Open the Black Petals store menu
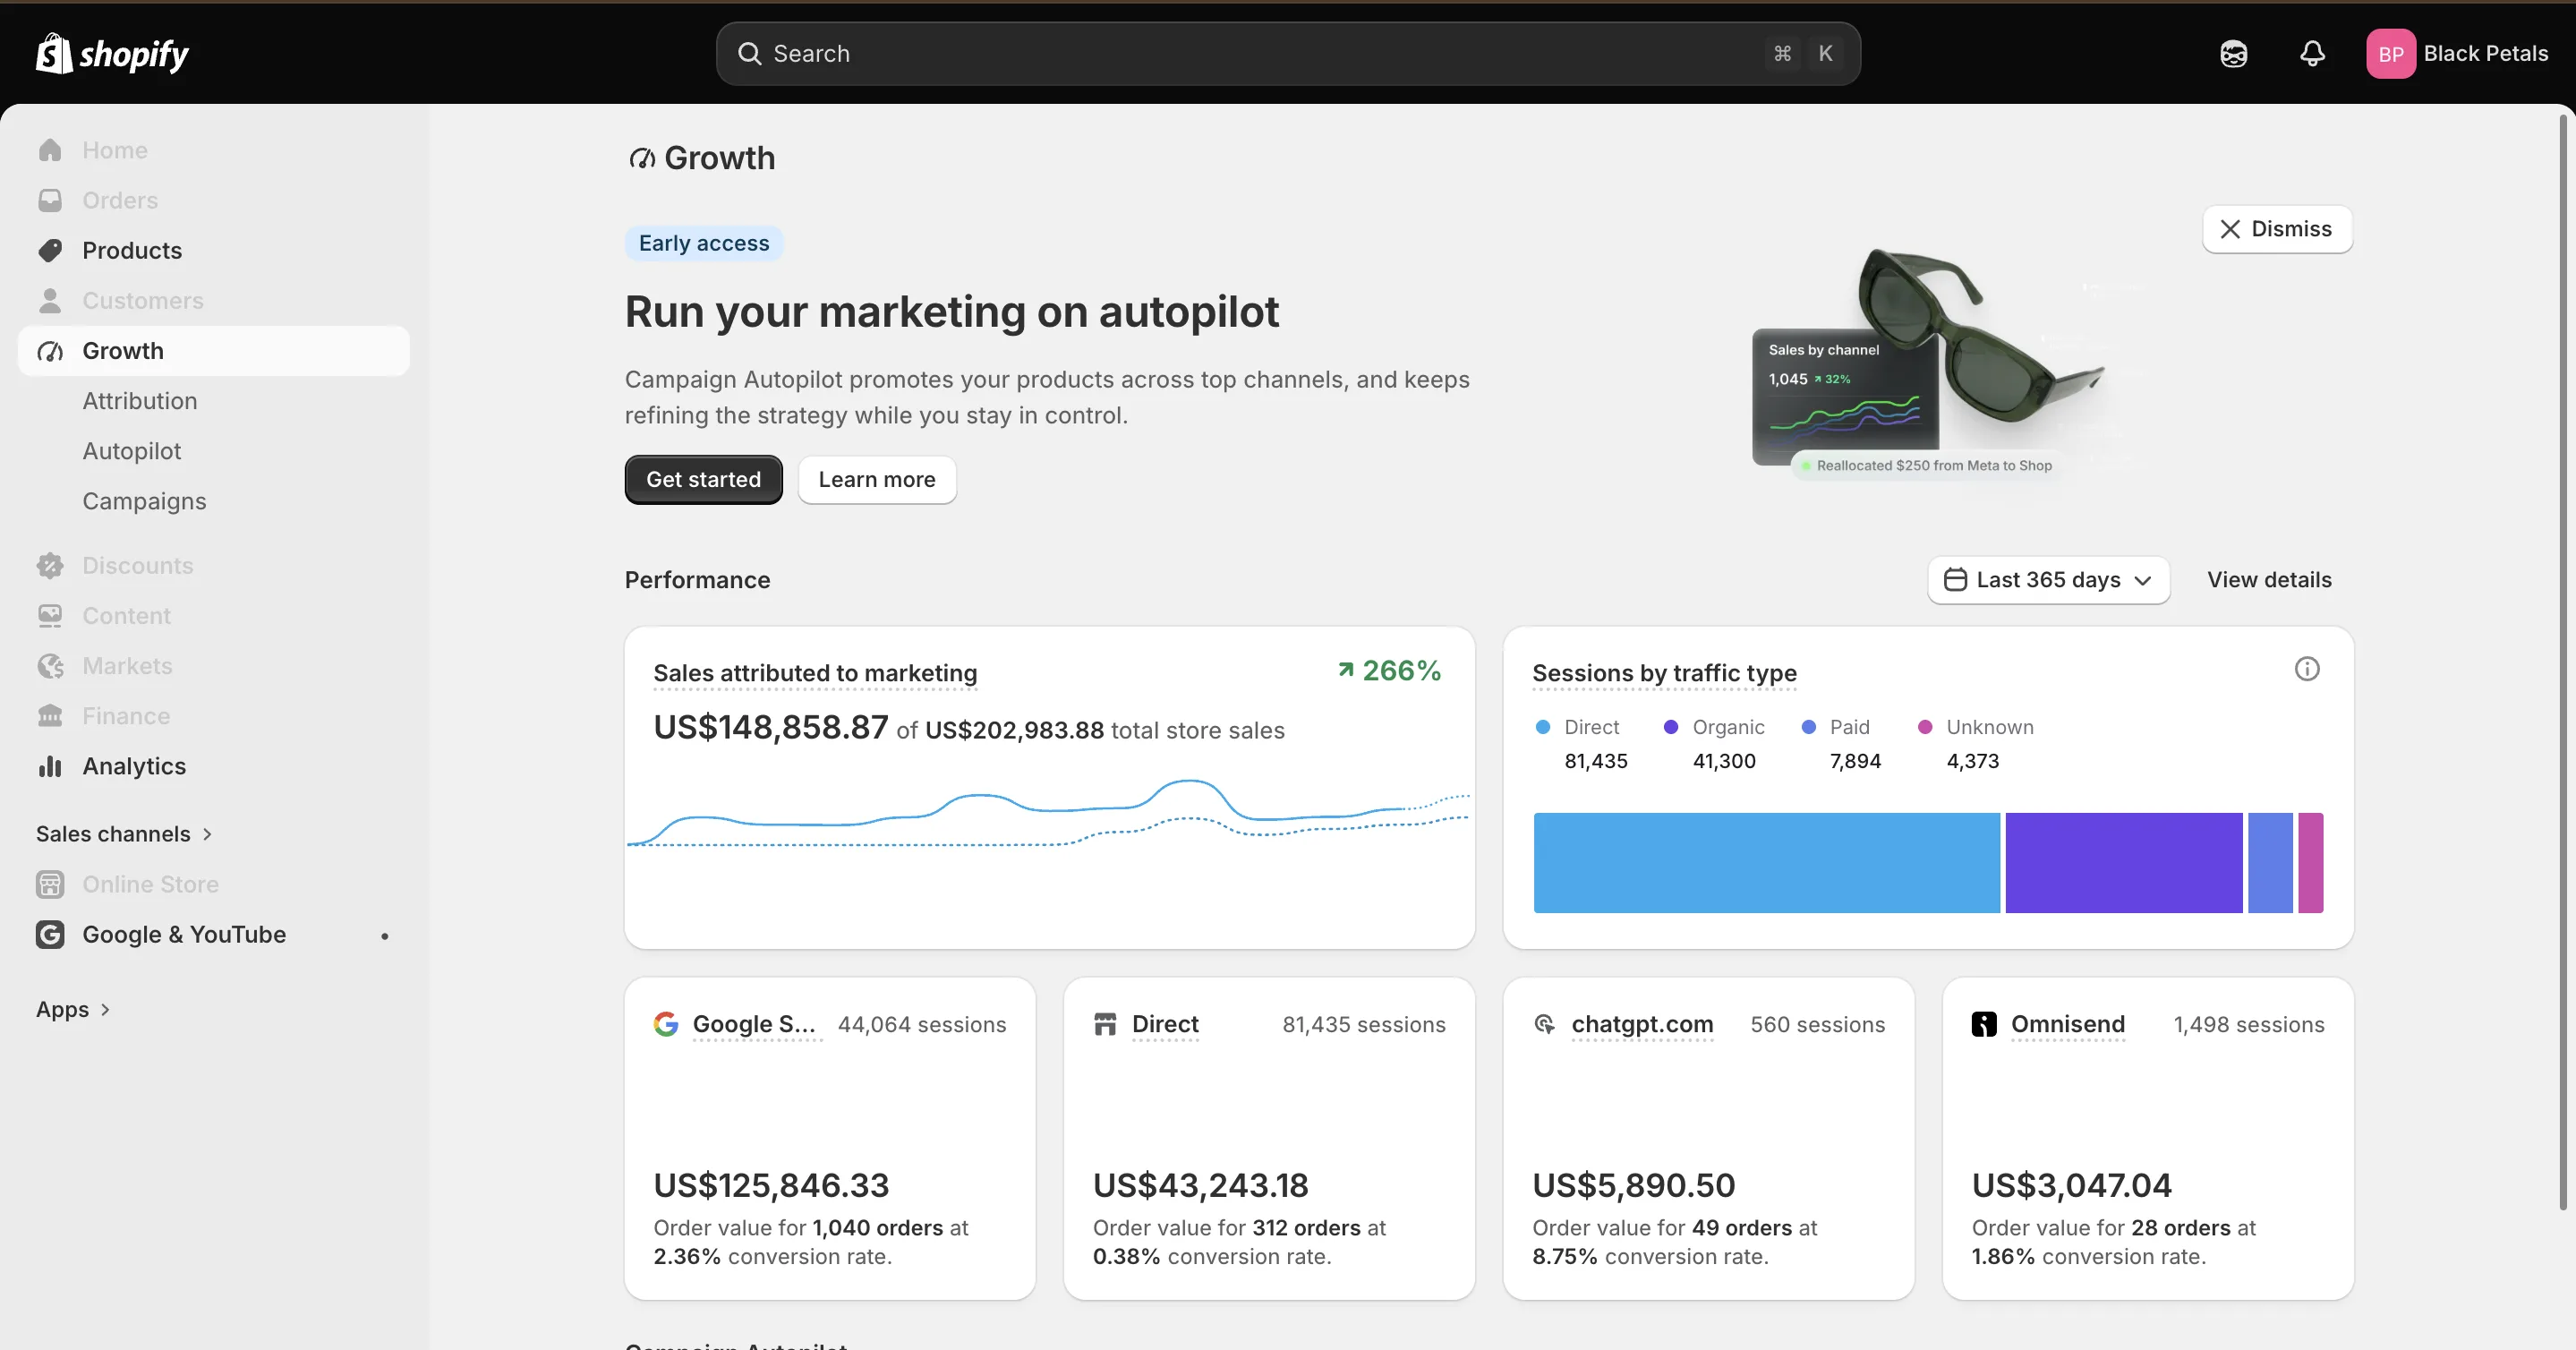Screen dimensions: 2576x1350 2458,53
